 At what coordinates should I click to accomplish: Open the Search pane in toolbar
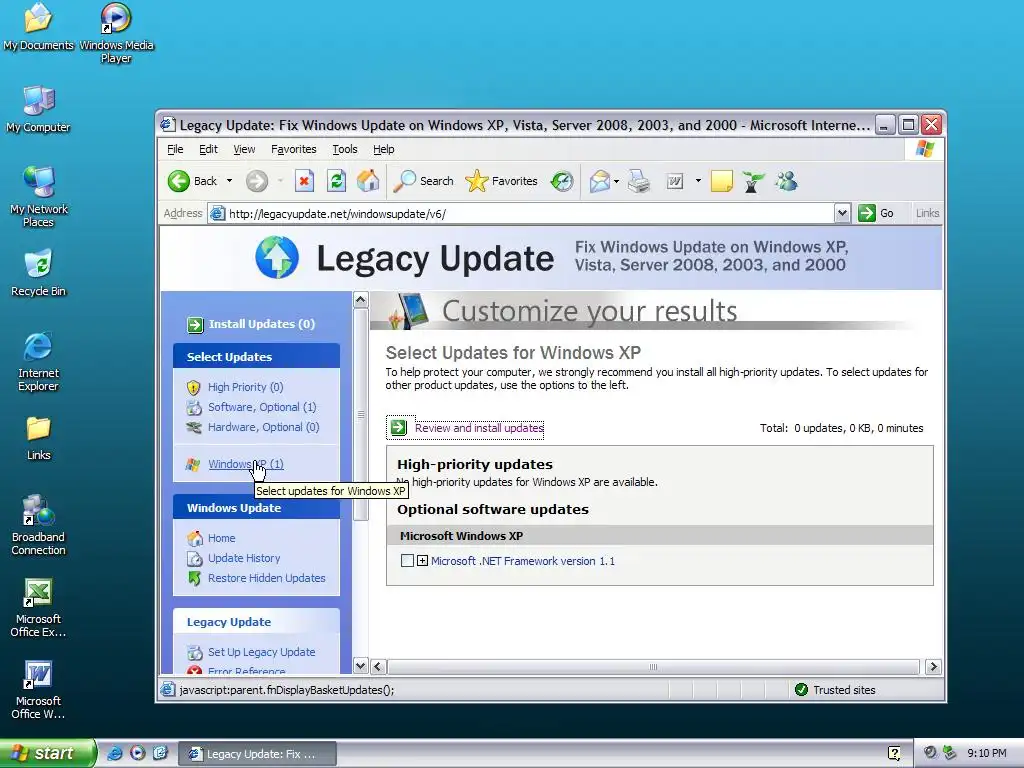click(424, 181)
